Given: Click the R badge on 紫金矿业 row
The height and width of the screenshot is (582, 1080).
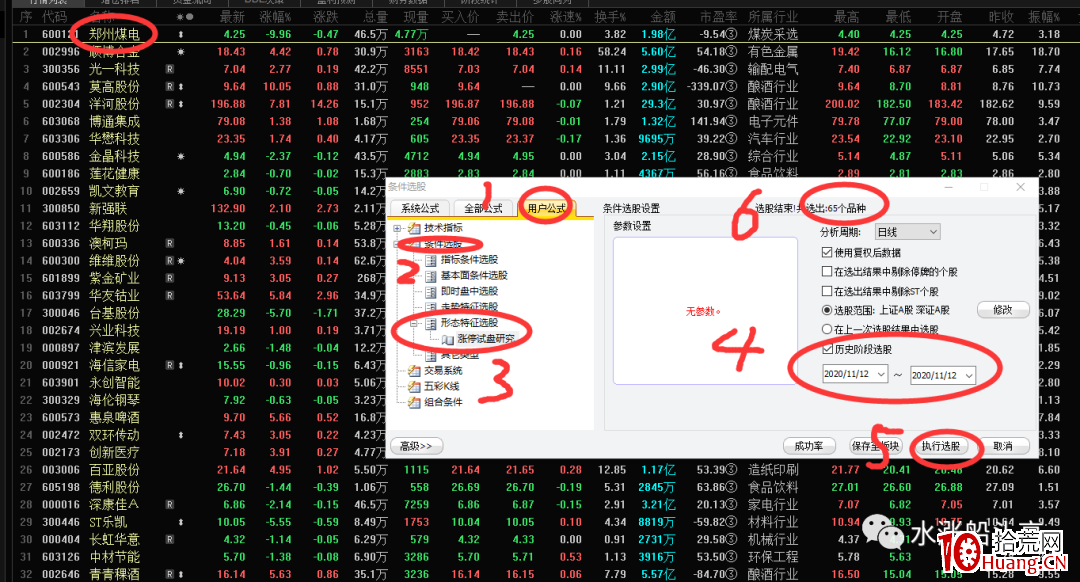Looking at the screenshot, I should [x=169, y=278].
